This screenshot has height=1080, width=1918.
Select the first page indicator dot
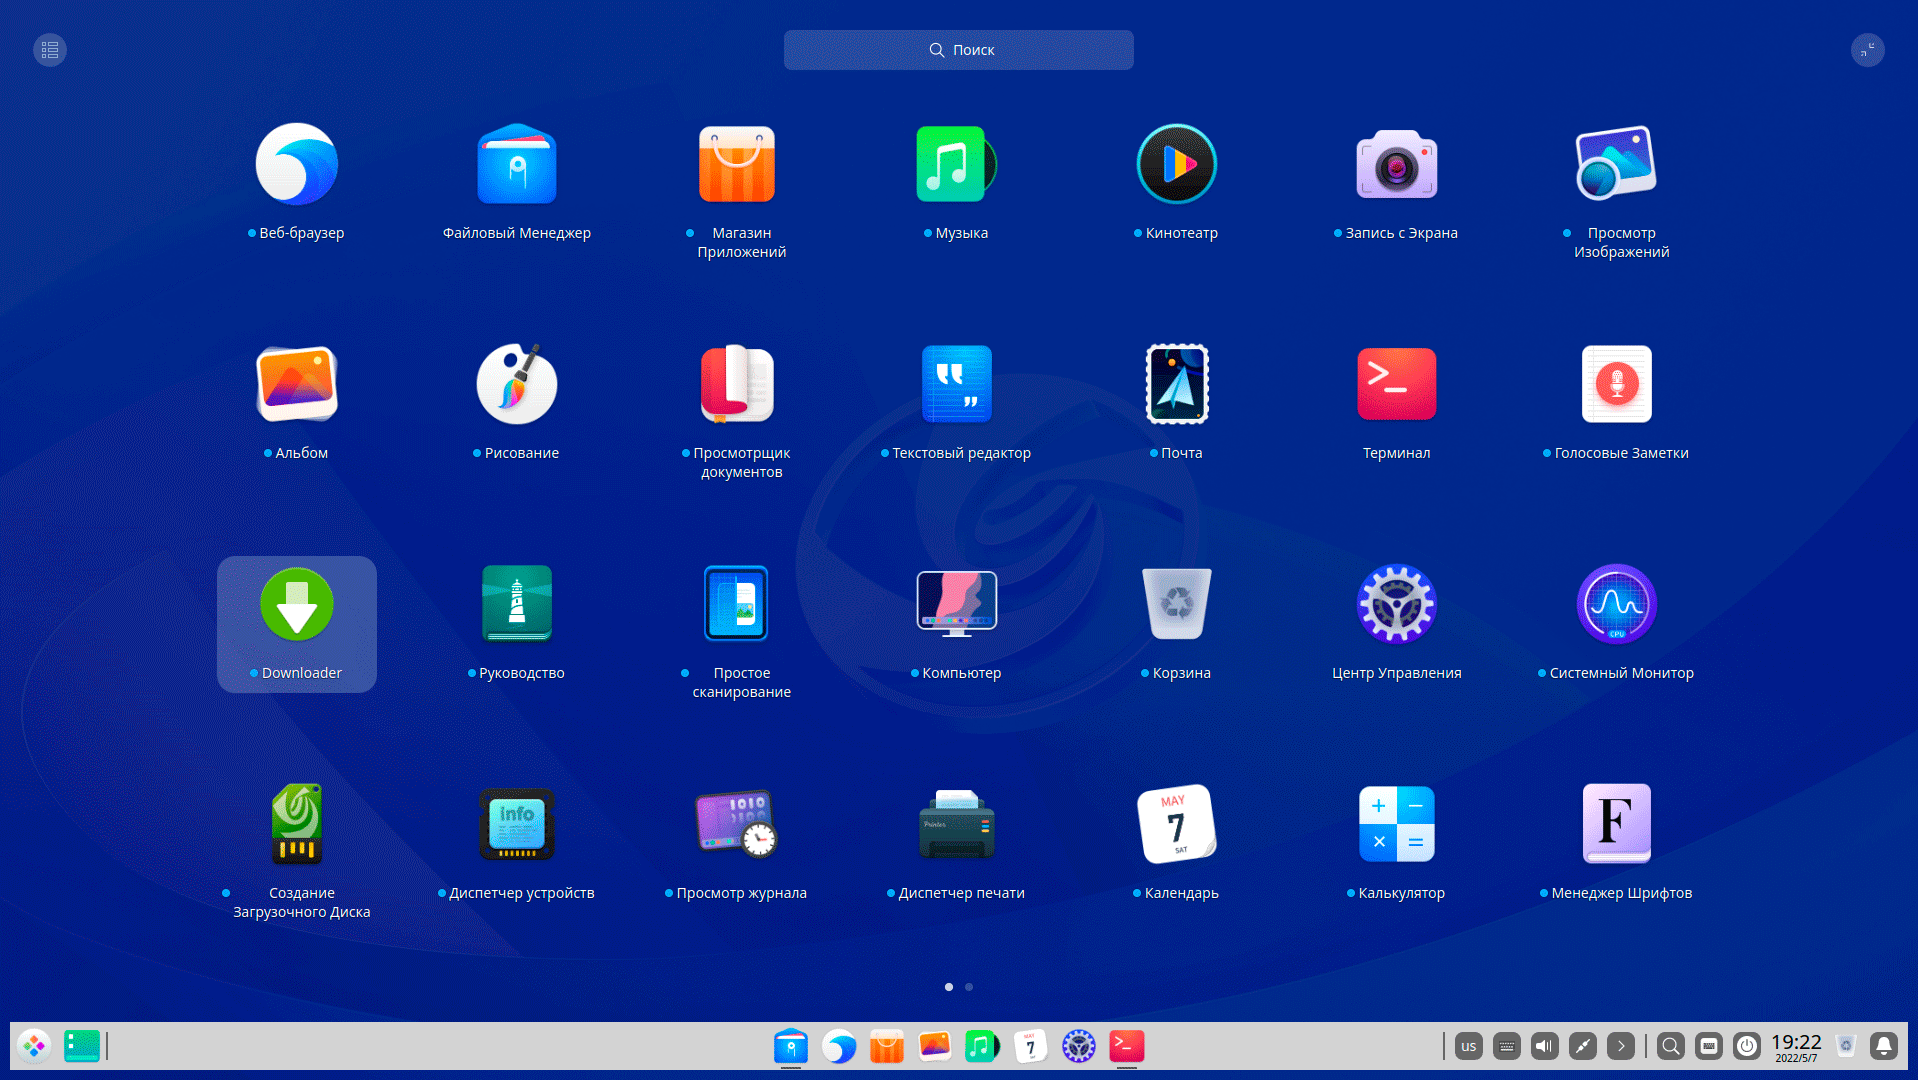[949, 987]
